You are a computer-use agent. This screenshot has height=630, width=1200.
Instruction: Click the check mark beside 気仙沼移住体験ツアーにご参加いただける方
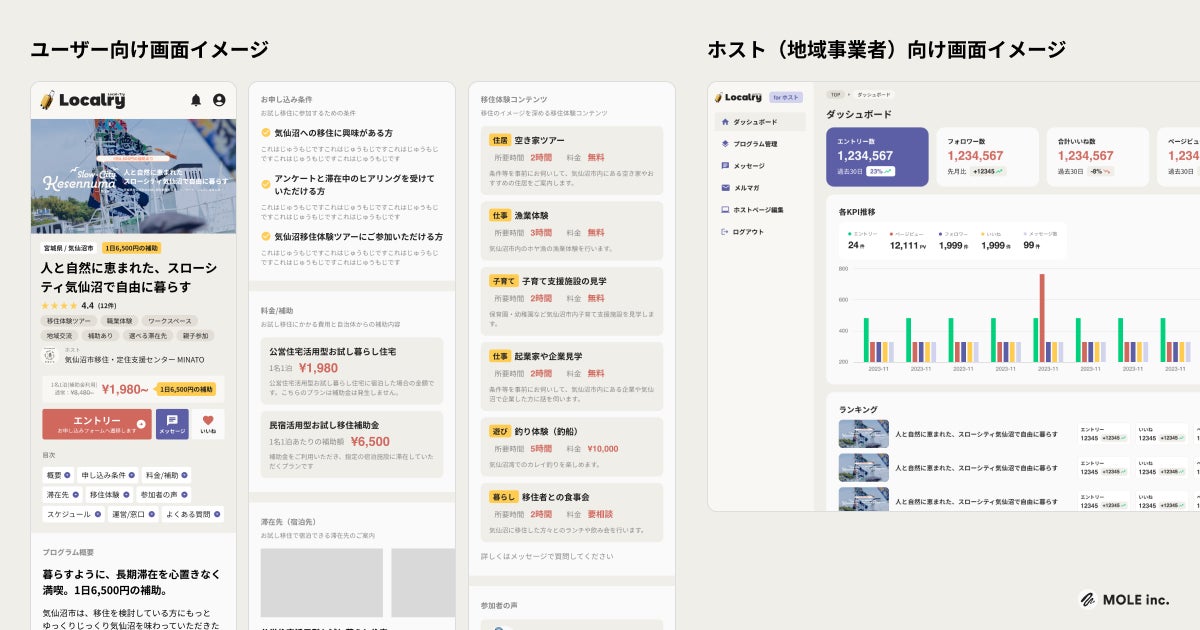(266, 237)
